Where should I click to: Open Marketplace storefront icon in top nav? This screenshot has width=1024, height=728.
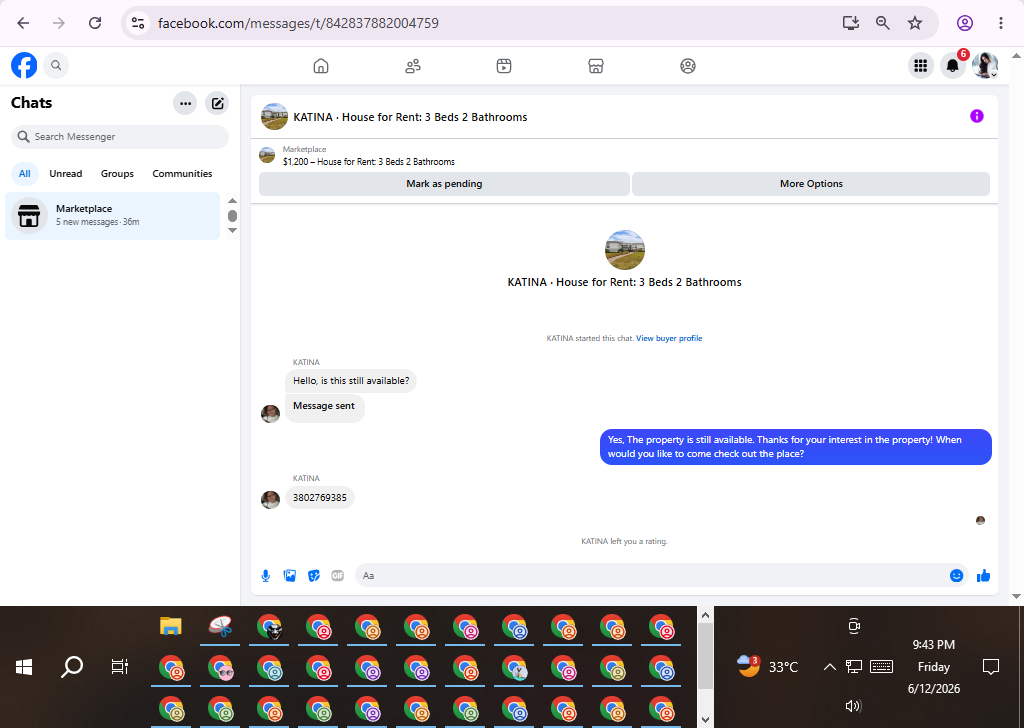(x=596, y=66)
